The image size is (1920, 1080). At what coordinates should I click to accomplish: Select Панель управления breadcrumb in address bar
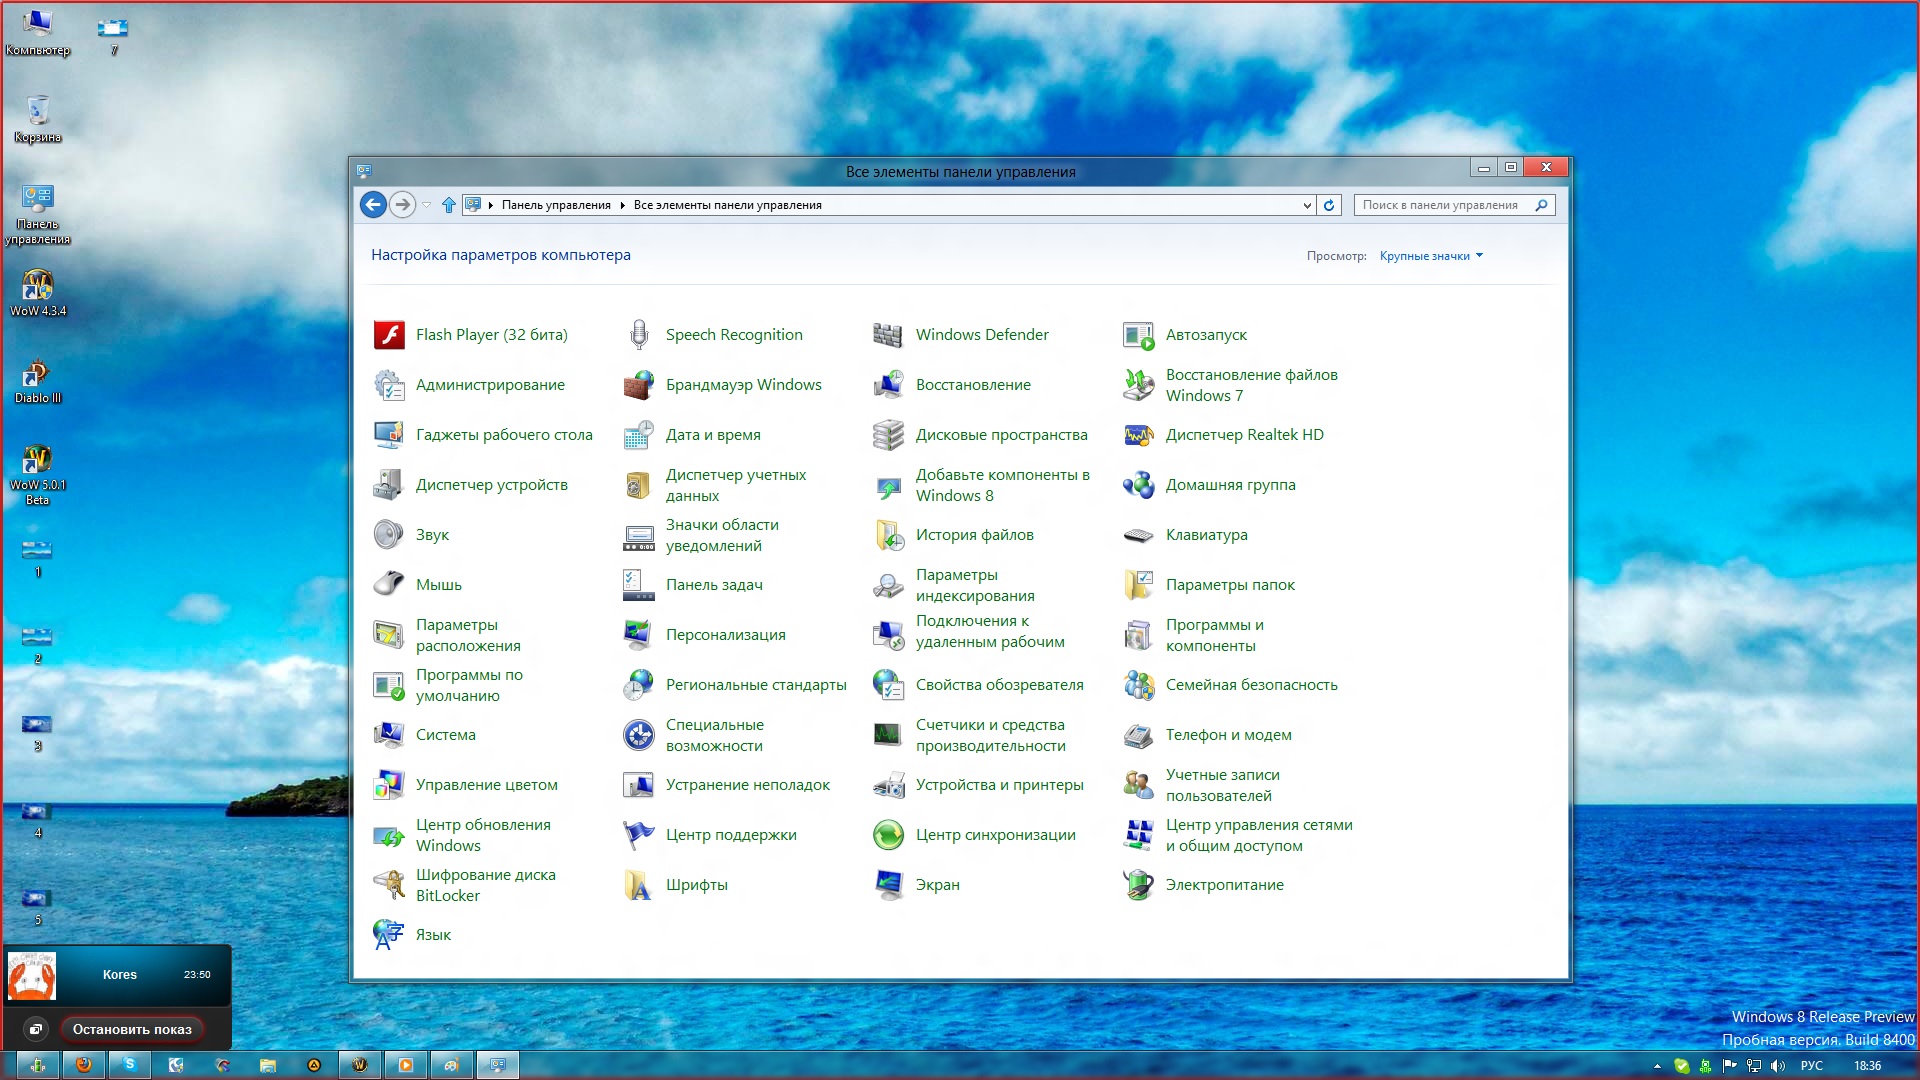coord(556,205)
